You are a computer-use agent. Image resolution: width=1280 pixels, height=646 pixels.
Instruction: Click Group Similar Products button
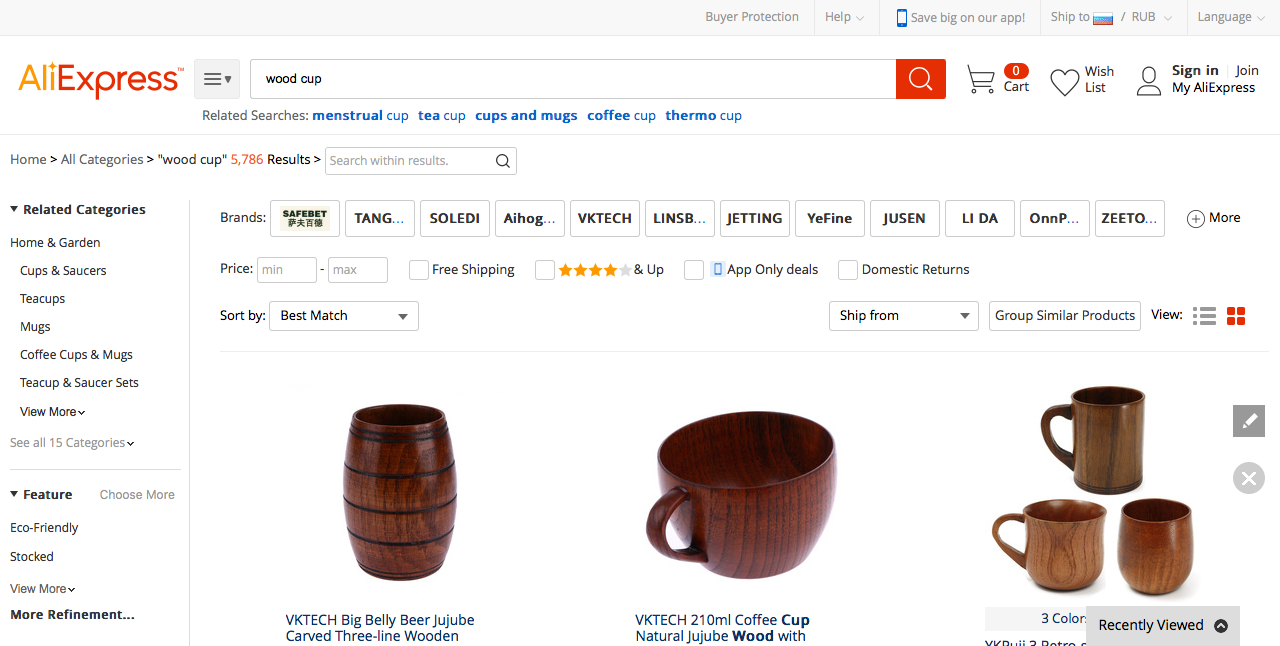(1065, 316)
